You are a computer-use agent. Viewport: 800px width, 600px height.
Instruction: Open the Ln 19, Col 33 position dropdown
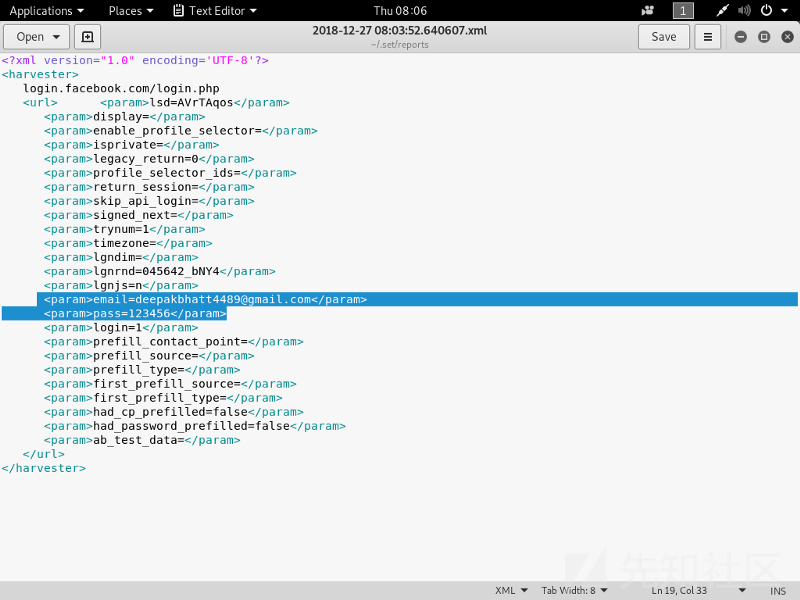(698, 590)
